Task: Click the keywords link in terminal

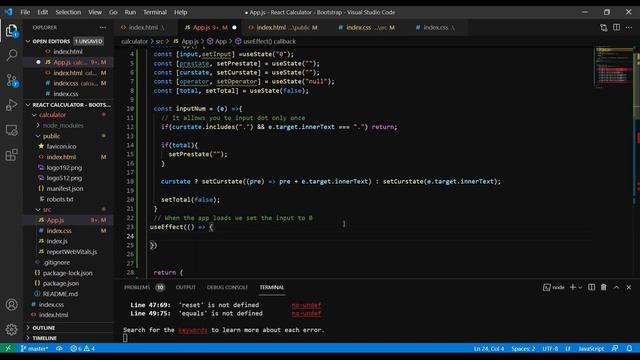Action: coord(193,330)
